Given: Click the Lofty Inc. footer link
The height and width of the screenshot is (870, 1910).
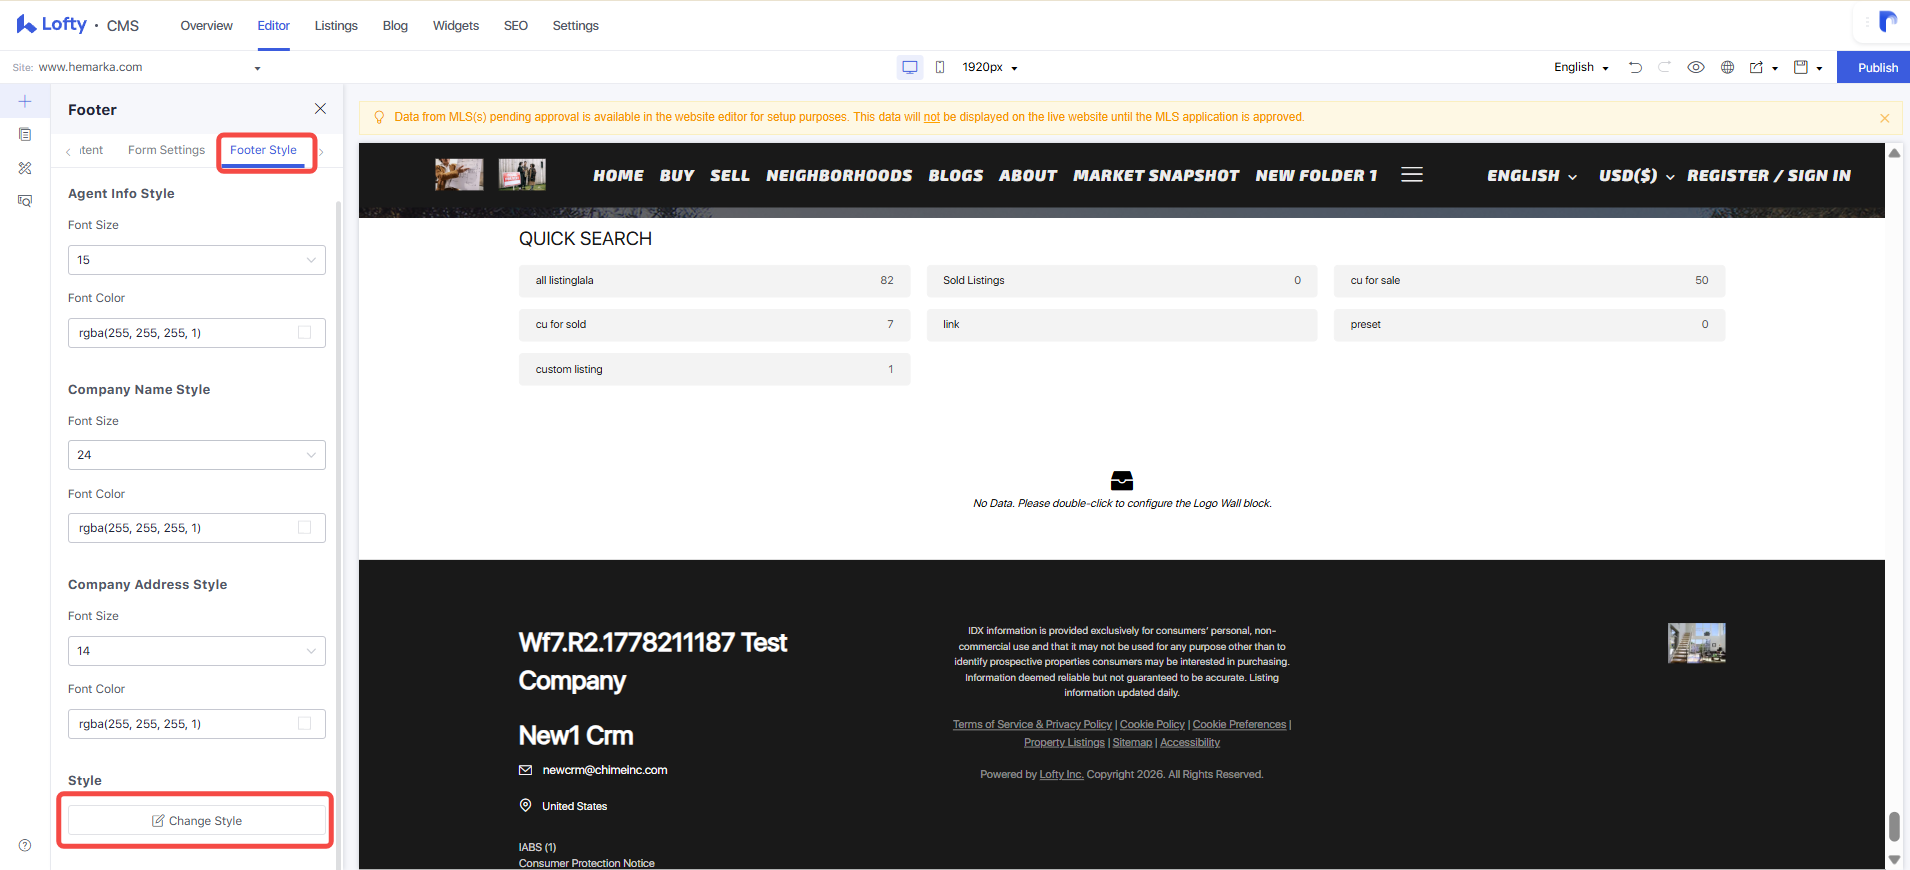Looking at the screenshot, I should coord(1061,774).
